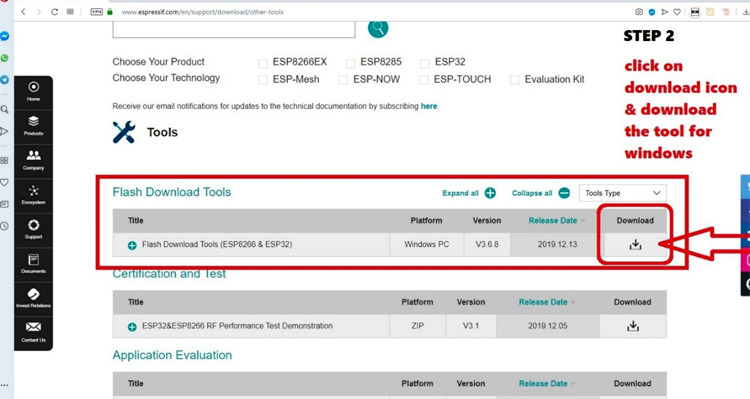
Task: Open the browser downloads icon
Action: 746,12
